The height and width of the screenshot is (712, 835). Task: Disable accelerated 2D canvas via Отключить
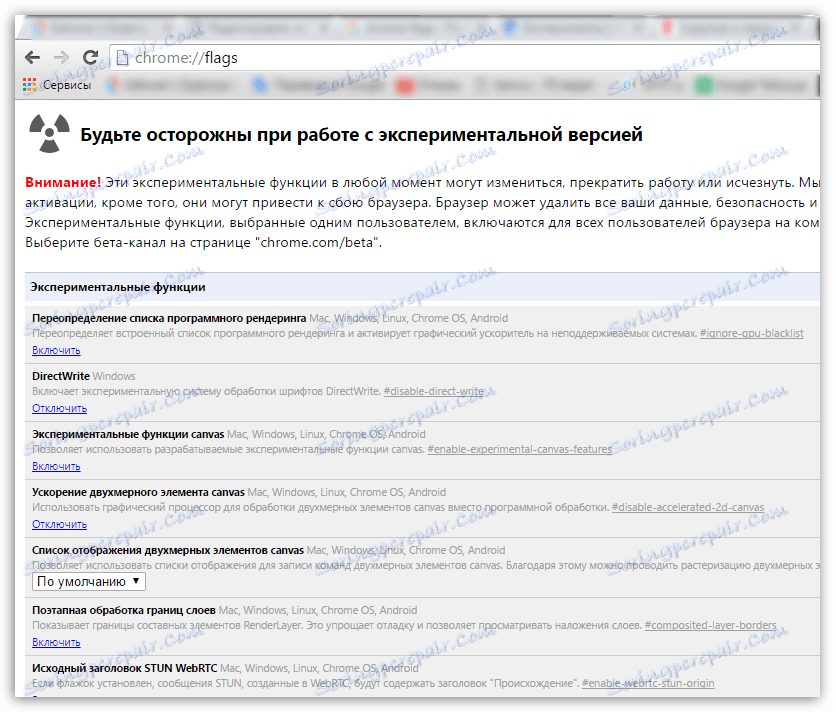point(59,525)
